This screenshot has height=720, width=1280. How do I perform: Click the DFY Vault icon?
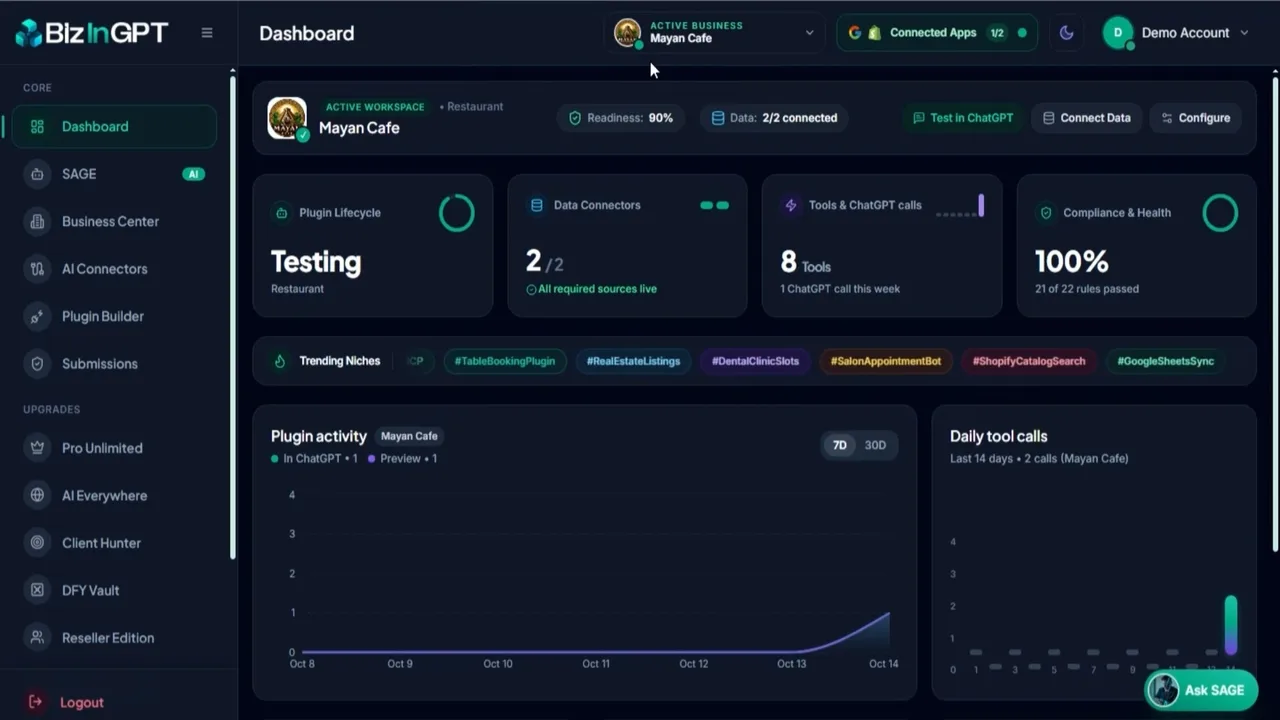pos(37,590)
